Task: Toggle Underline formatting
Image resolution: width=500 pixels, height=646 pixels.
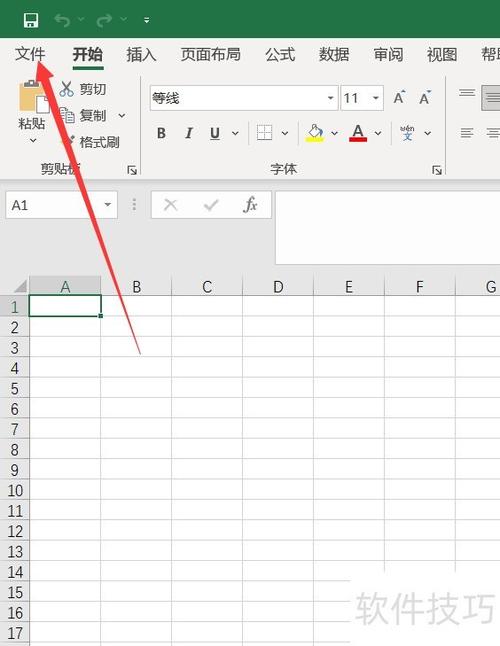Action: (x=215, y=133)
